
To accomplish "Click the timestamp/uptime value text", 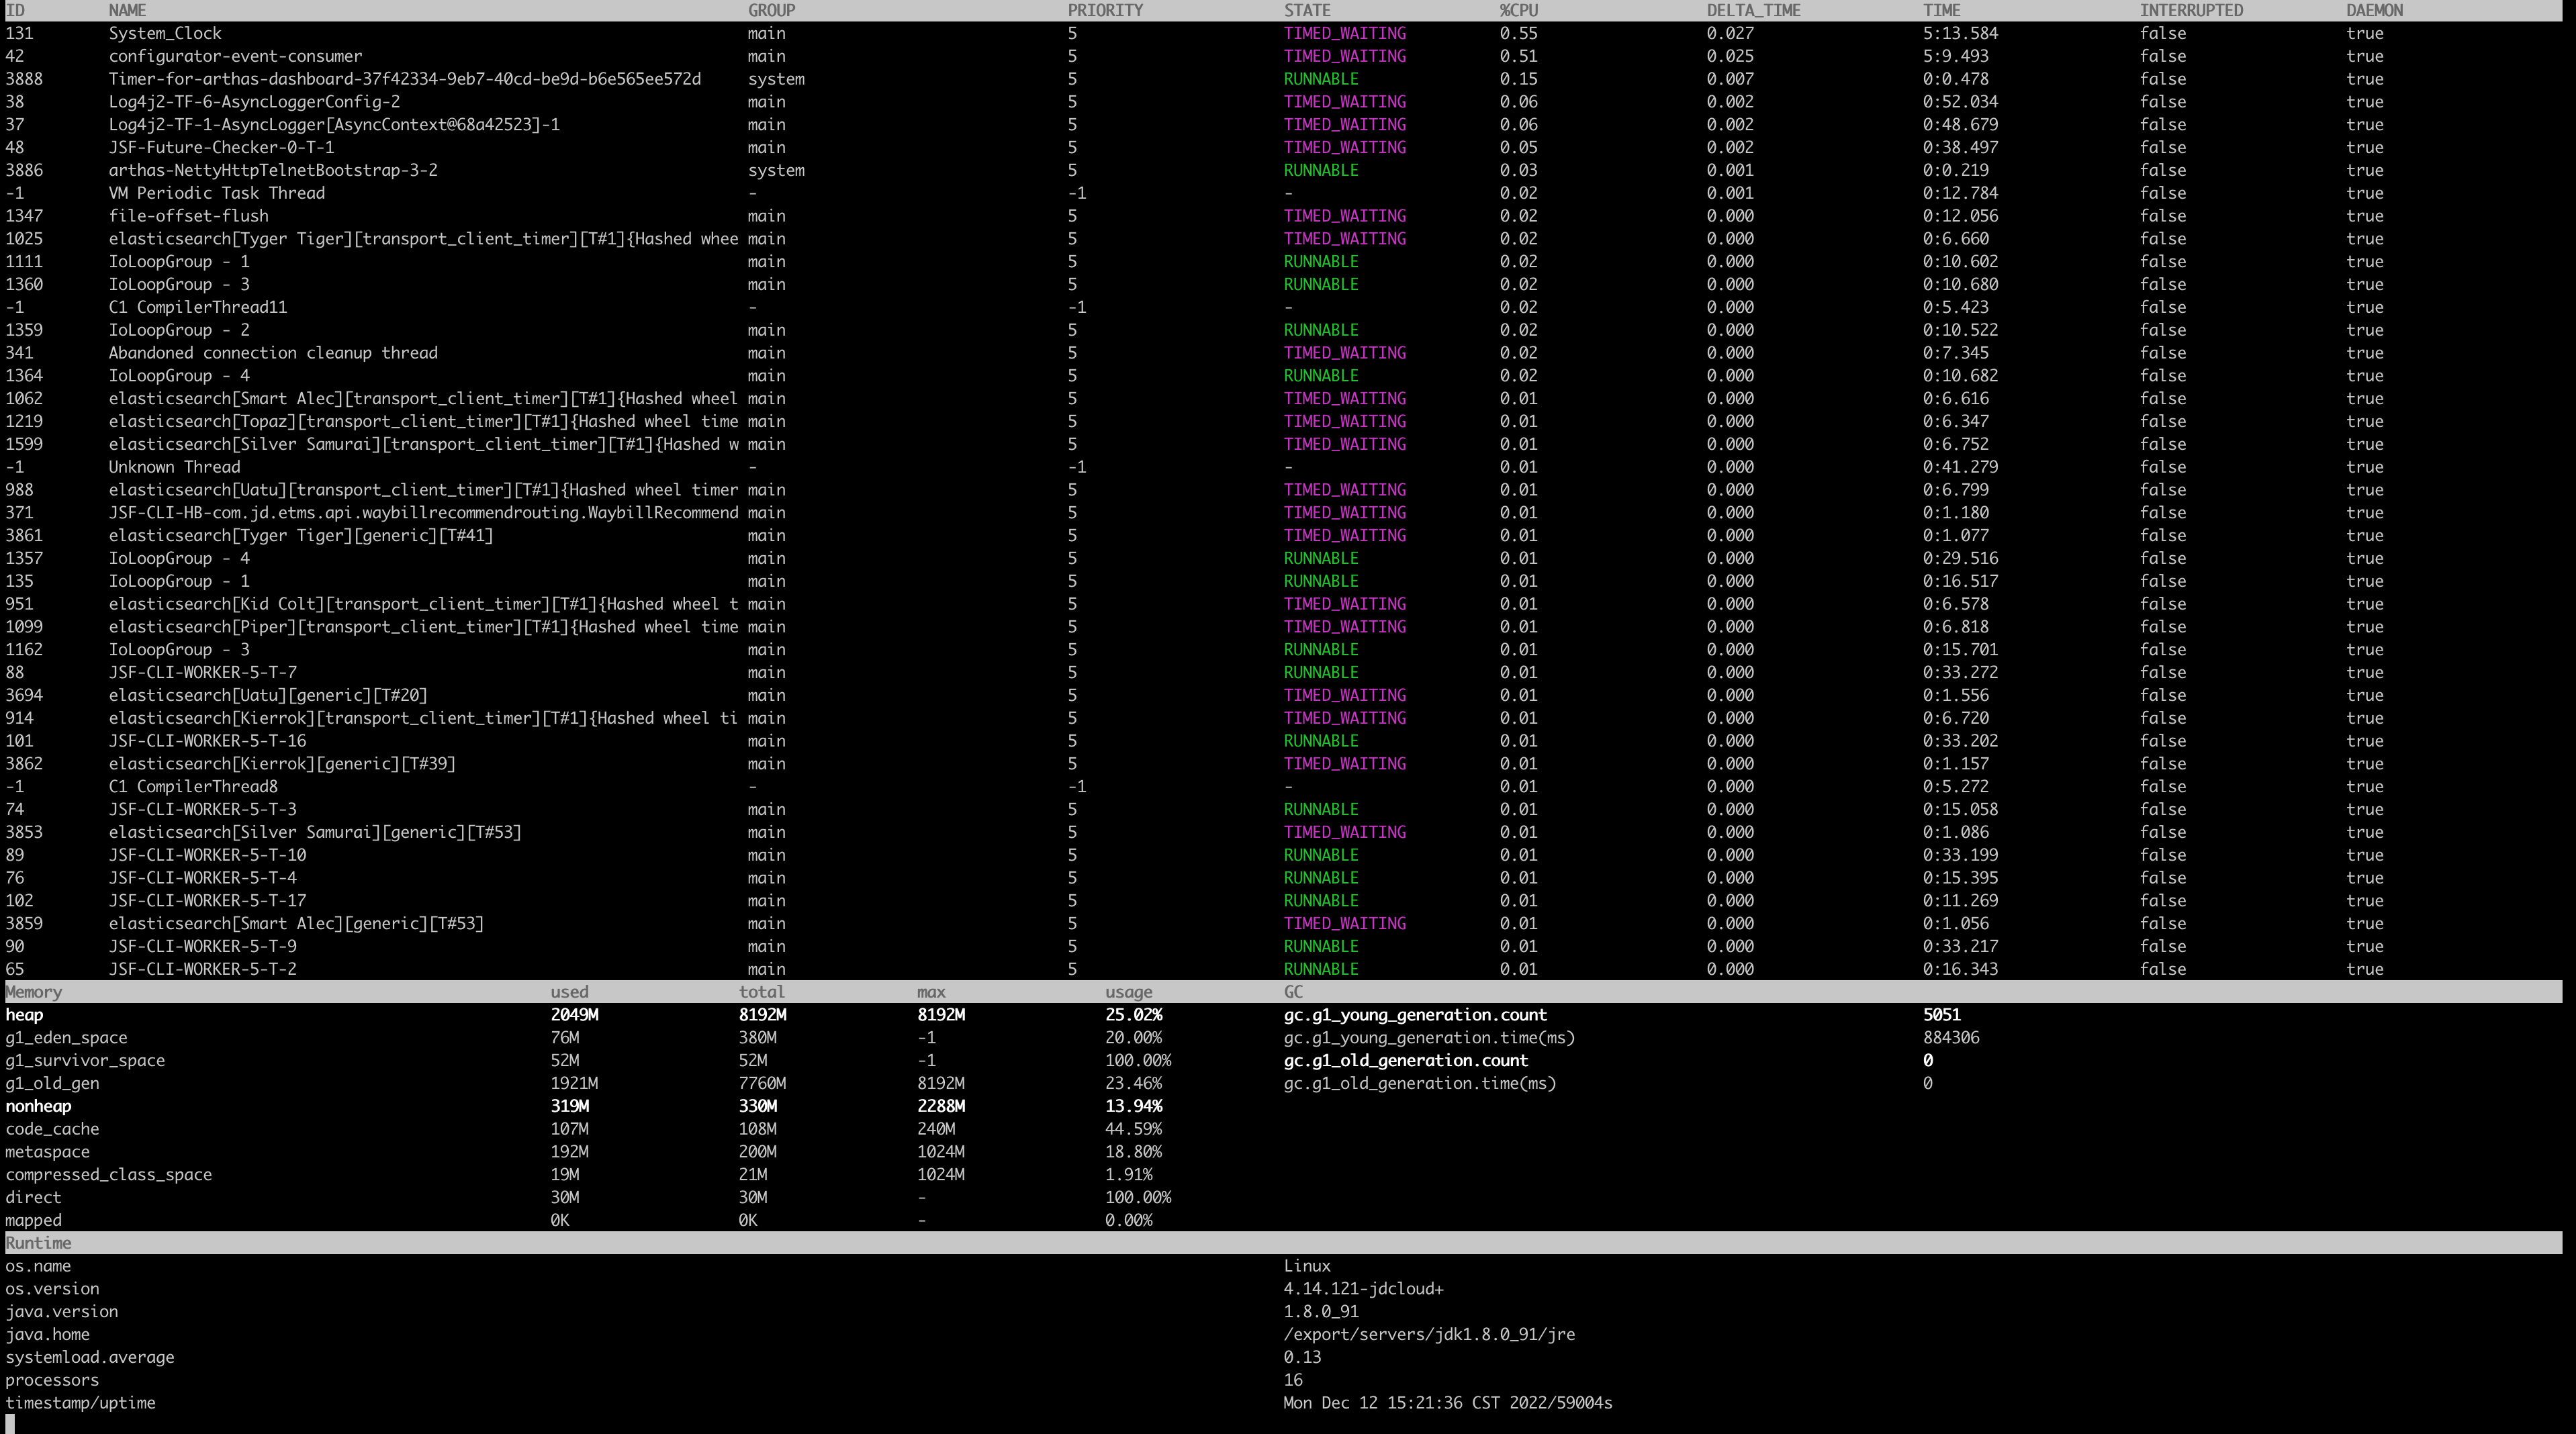I will [x=1447, y=1403].
